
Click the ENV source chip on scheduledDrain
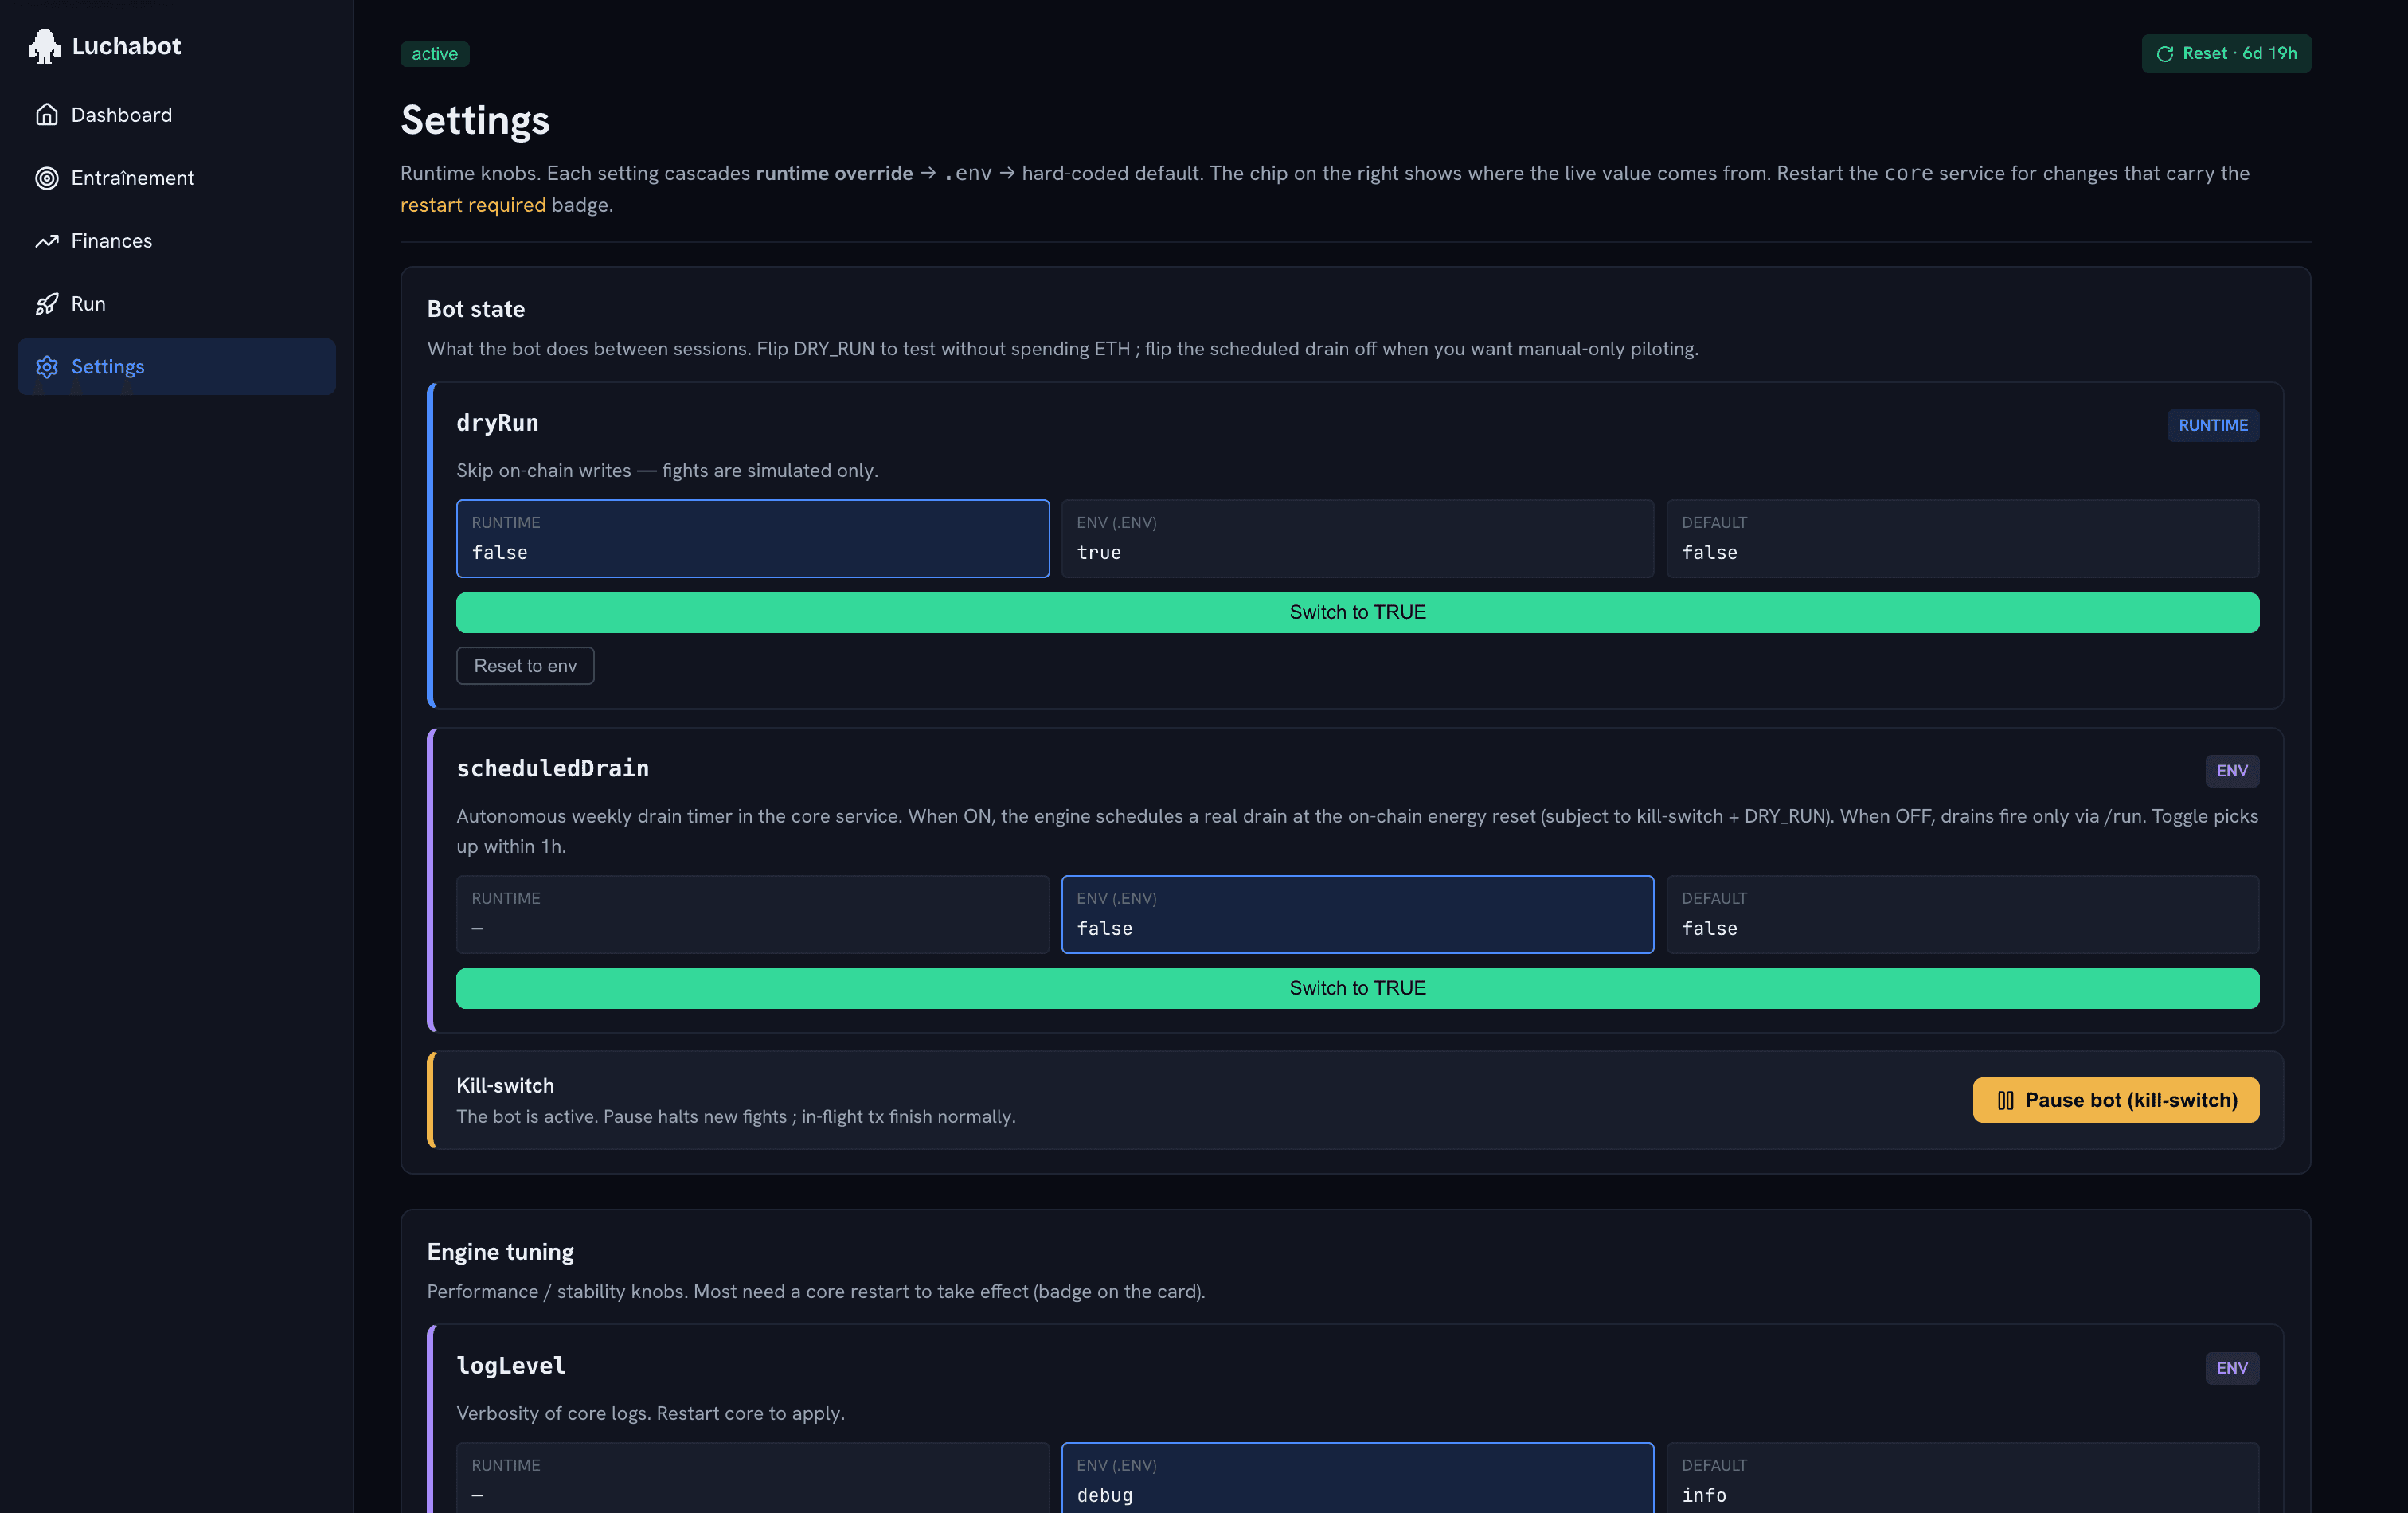(x=2231, y=771)
